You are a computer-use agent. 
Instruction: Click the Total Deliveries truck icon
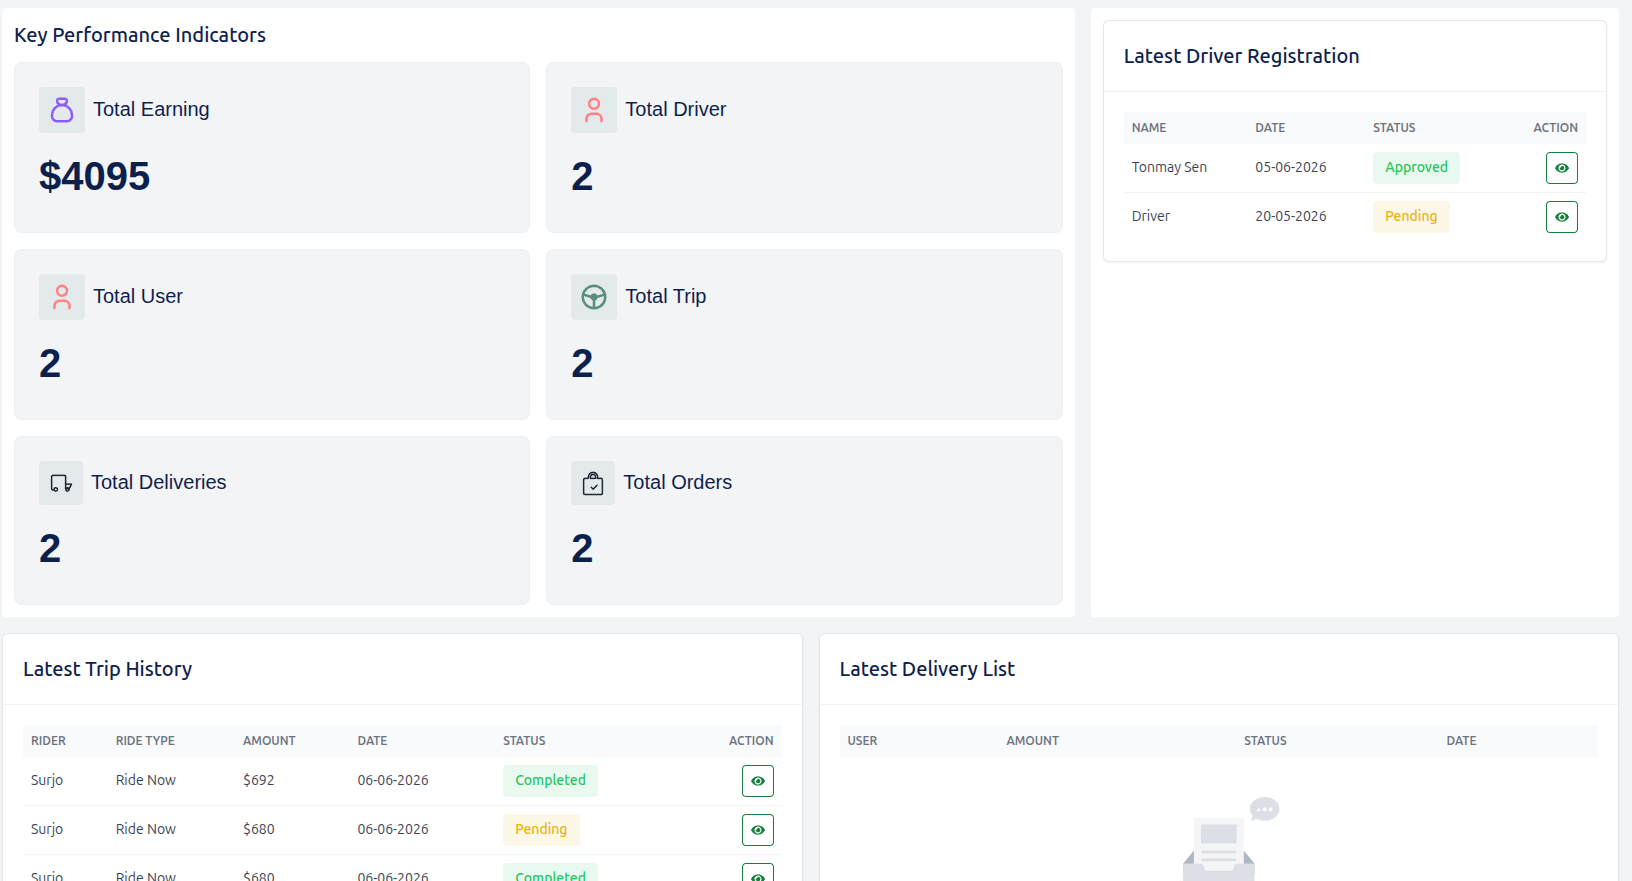[x=61, y=483]
